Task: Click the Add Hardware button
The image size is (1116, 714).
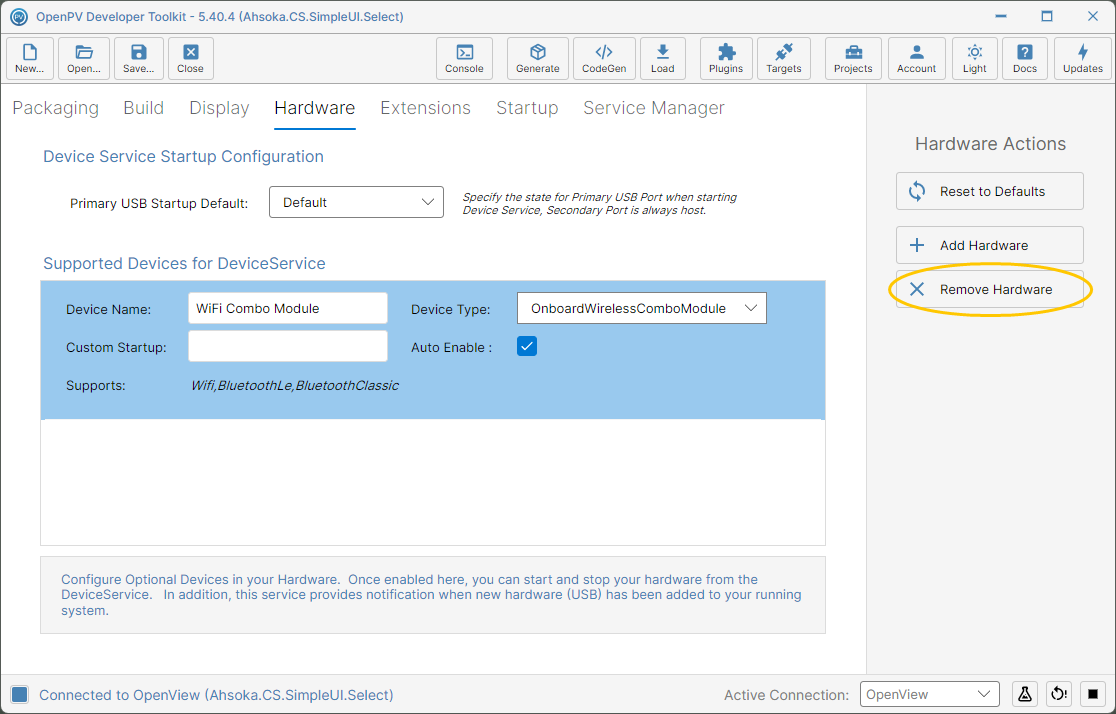Action: 990,245
